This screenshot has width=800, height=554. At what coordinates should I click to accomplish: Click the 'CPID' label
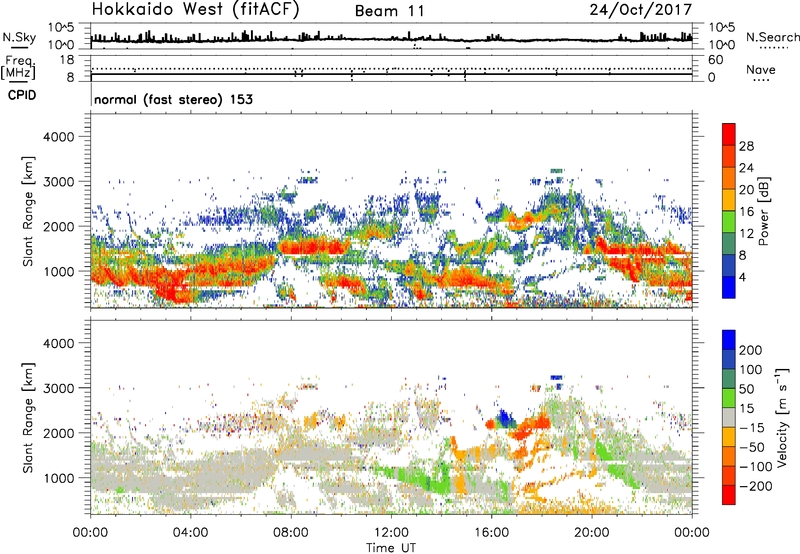click(22, 95)
